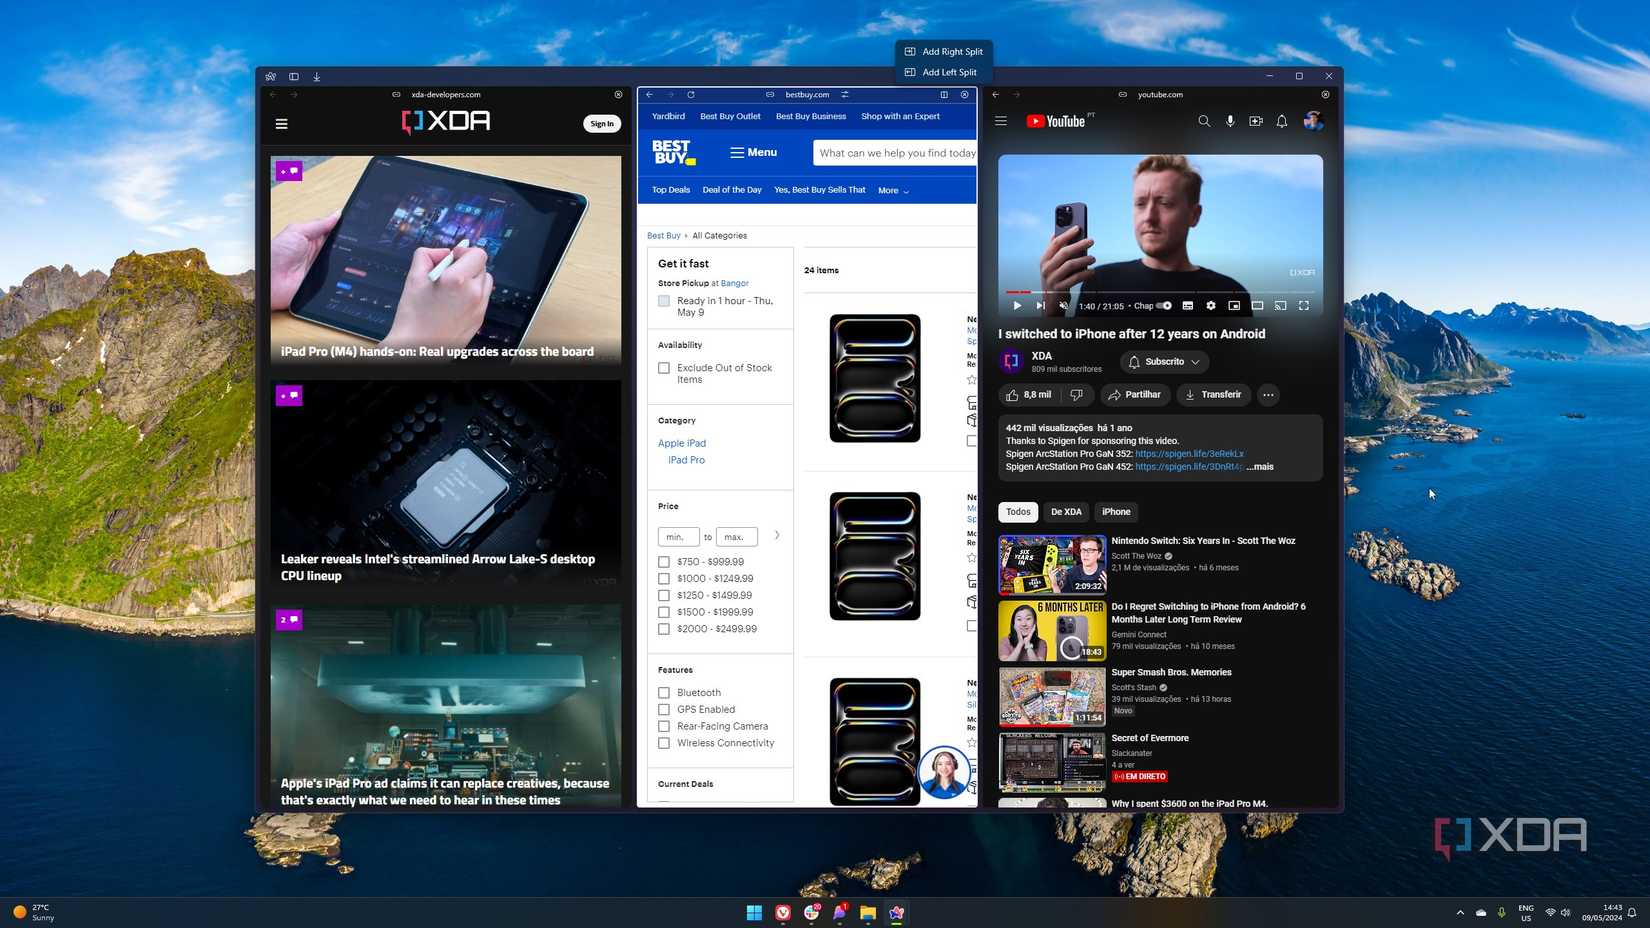Check $1500 - $1999.99 price range
This screenshot has height=928, width=1650.
click(x=664, y=612)
